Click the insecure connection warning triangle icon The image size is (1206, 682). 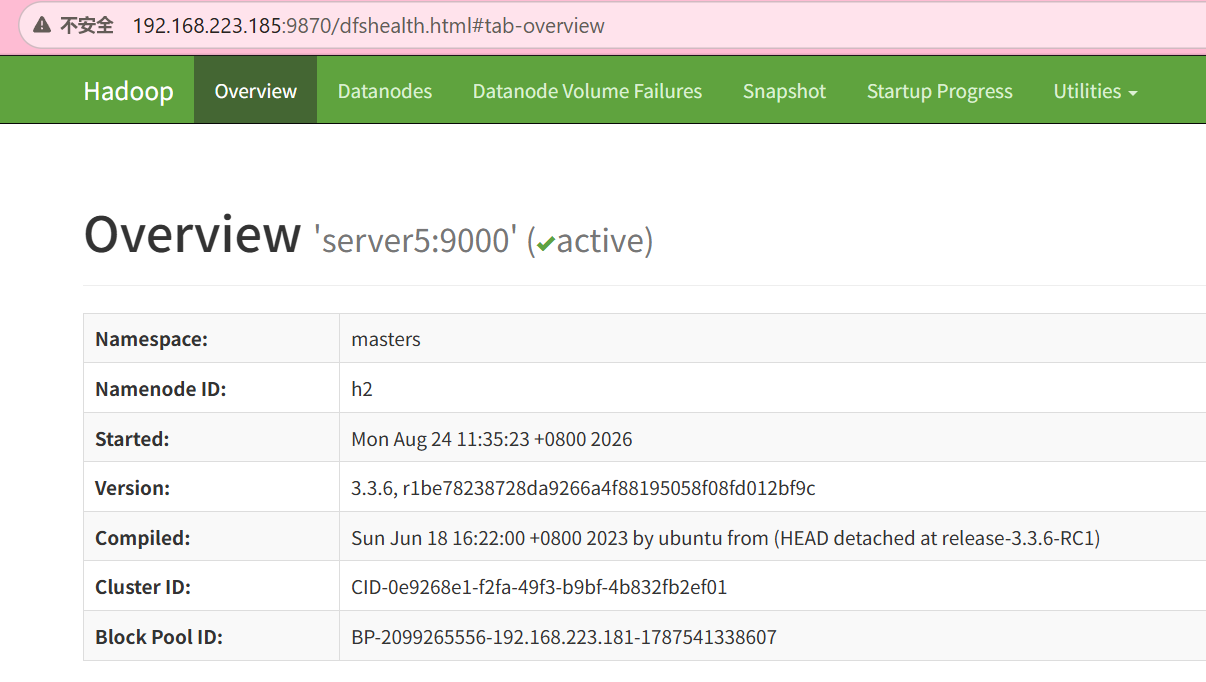coord(42,25)
